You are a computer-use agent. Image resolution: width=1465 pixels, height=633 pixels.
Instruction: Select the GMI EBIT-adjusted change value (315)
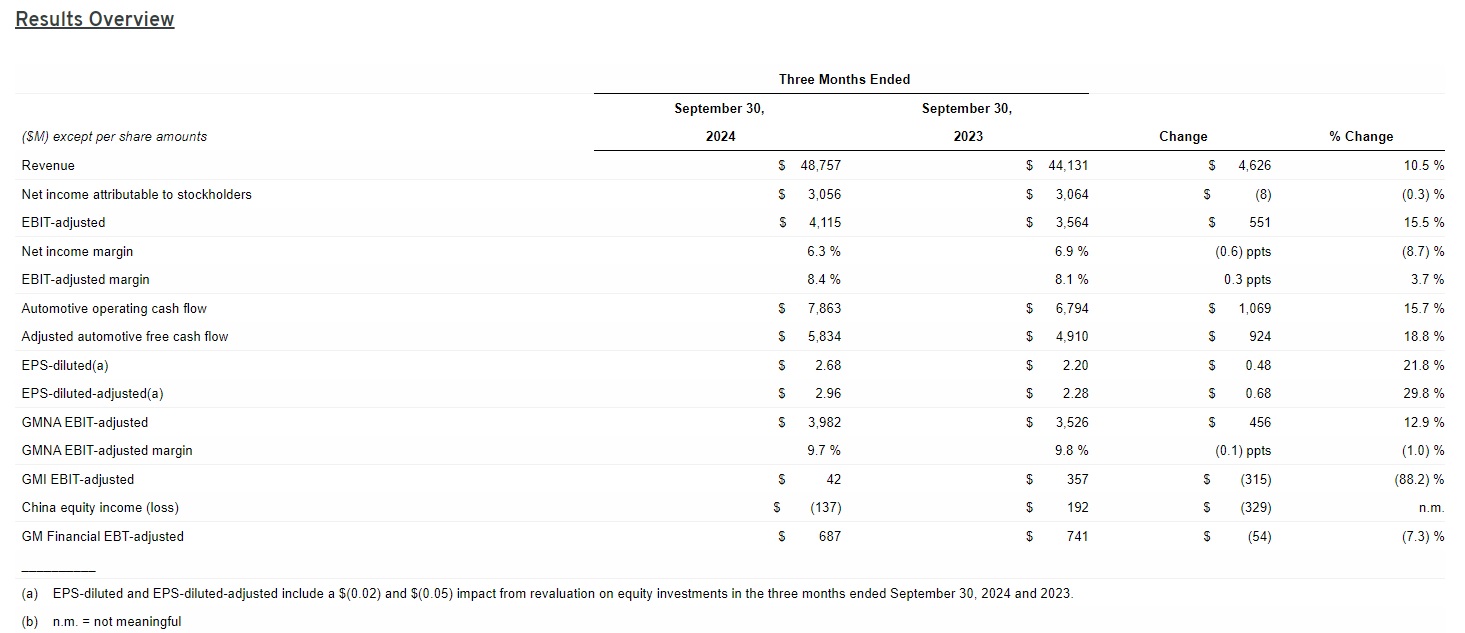[x=1254, y=480]
